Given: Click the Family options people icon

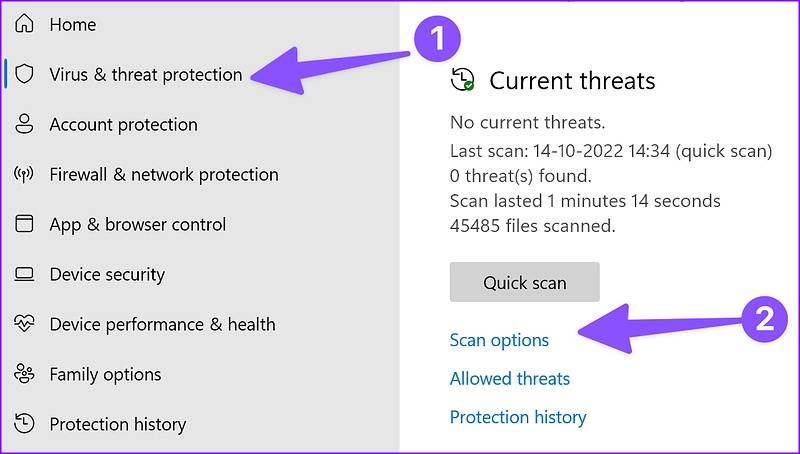Looking at the screenshot, I should pos(25,374).
